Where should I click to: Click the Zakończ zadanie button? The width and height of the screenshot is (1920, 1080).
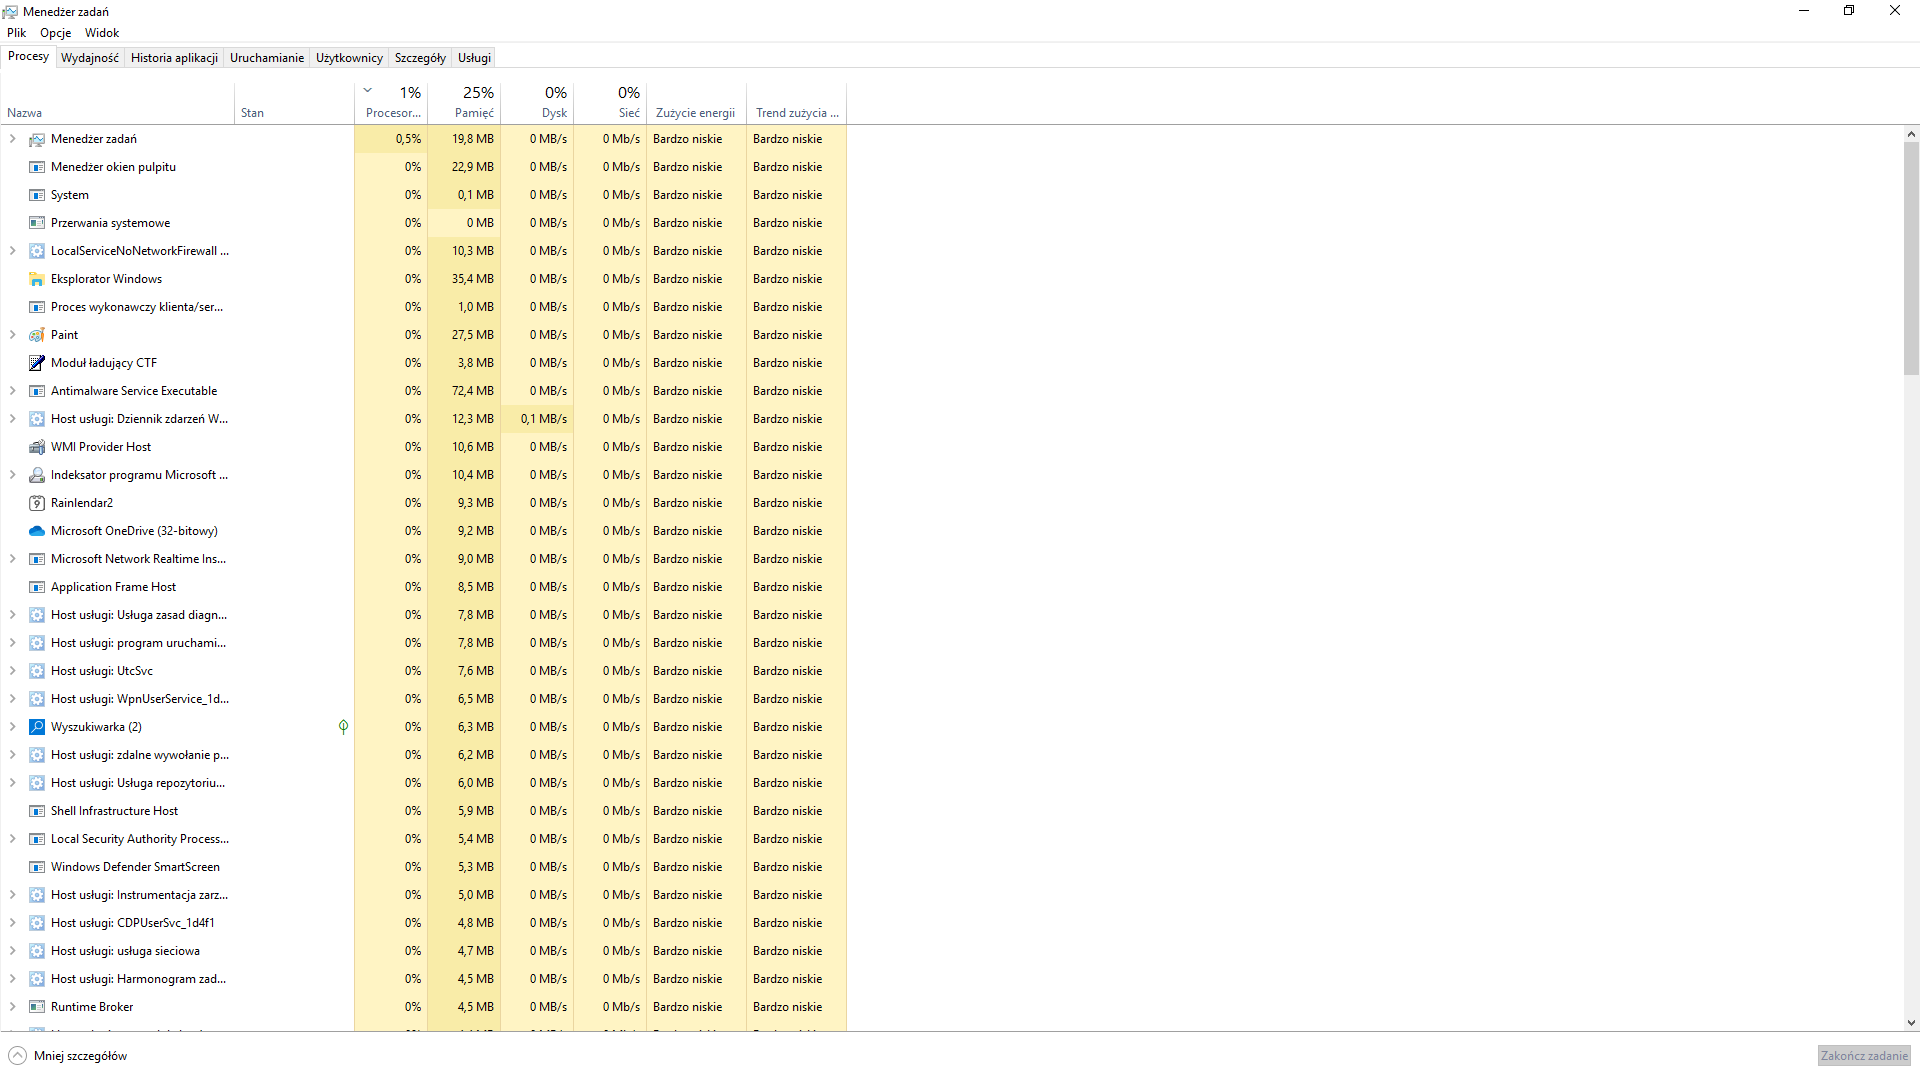point(1863,1056)
